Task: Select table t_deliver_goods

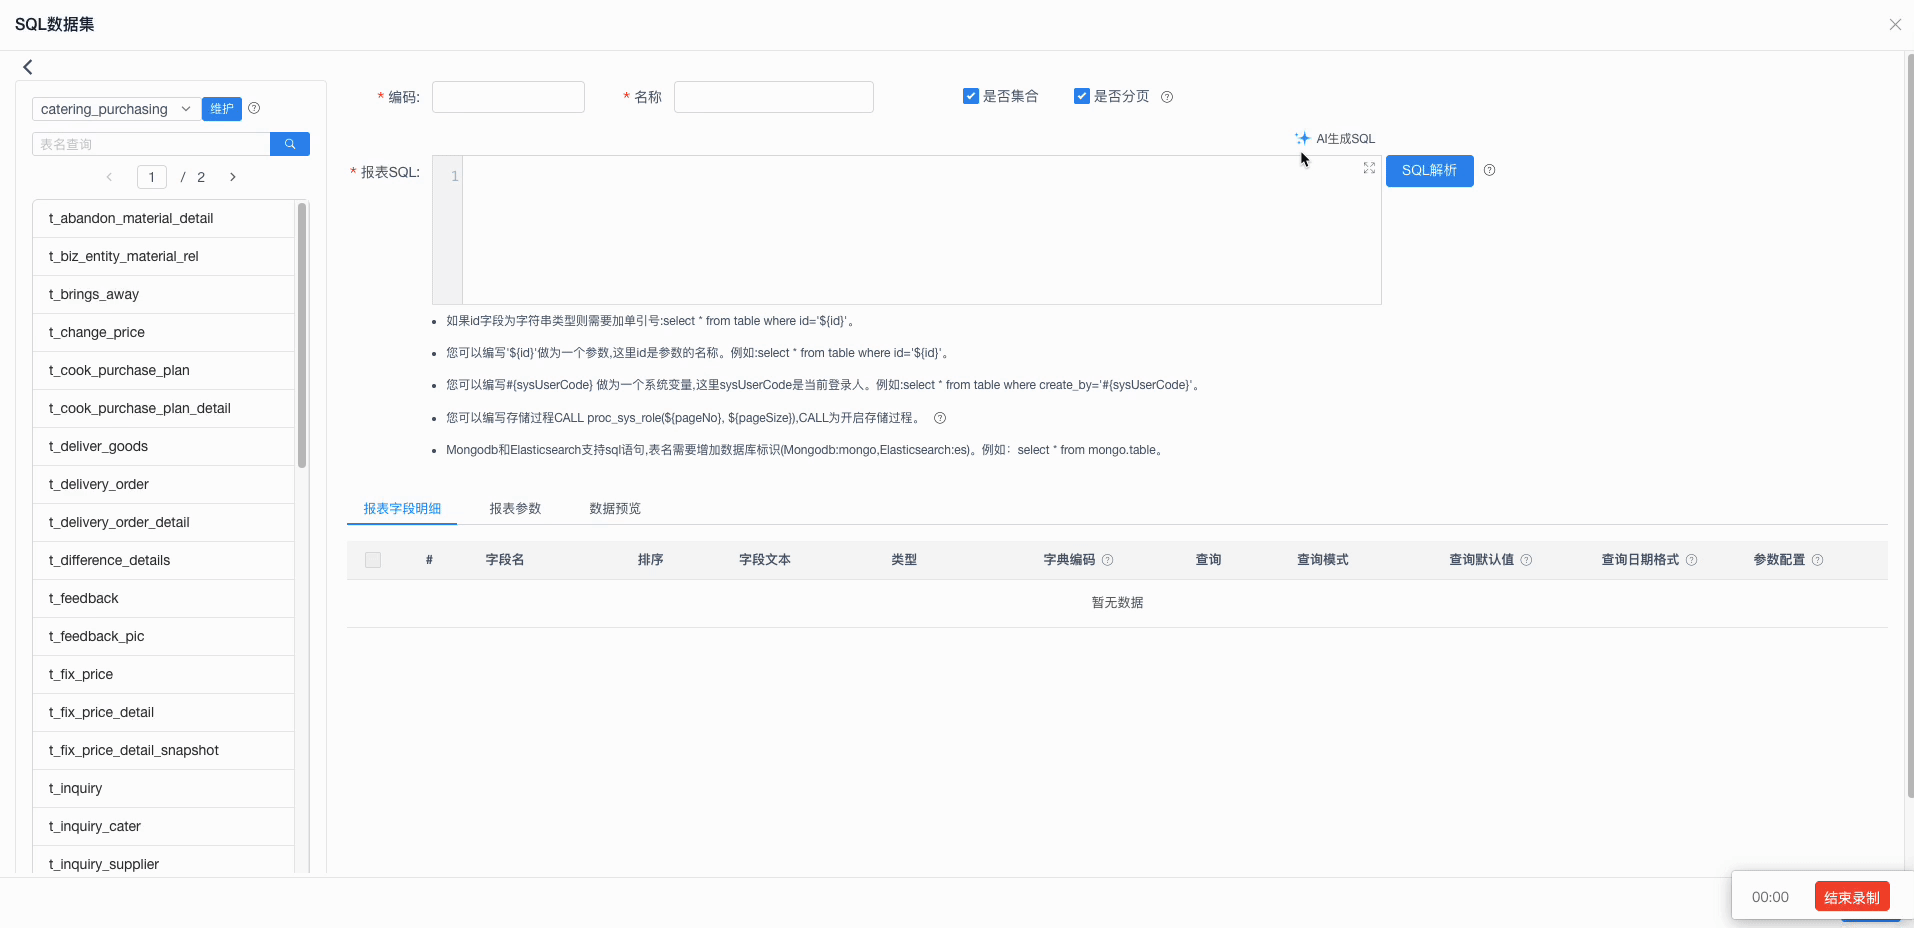Action: click(x=163, y=447)
